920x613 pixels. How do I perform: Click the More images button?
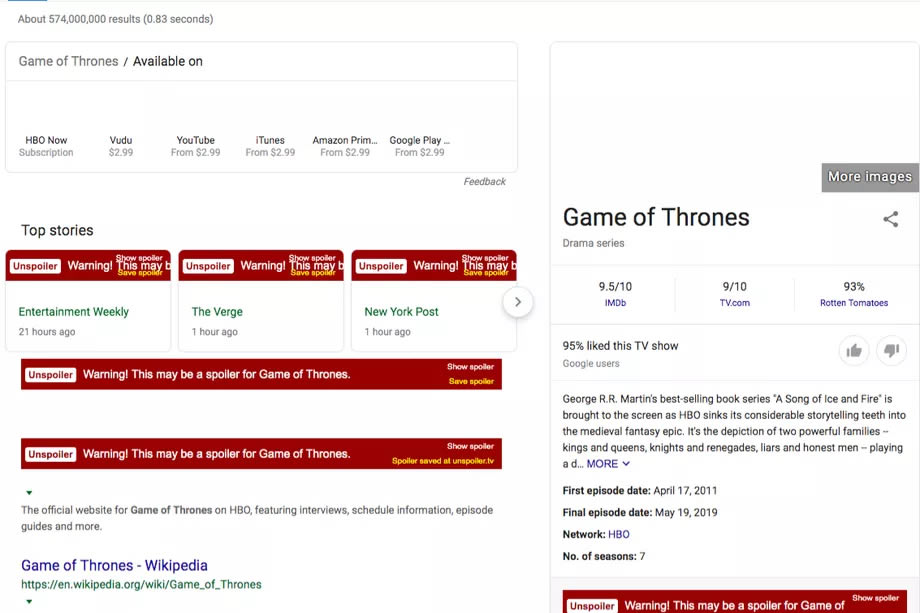coord(869,177)
